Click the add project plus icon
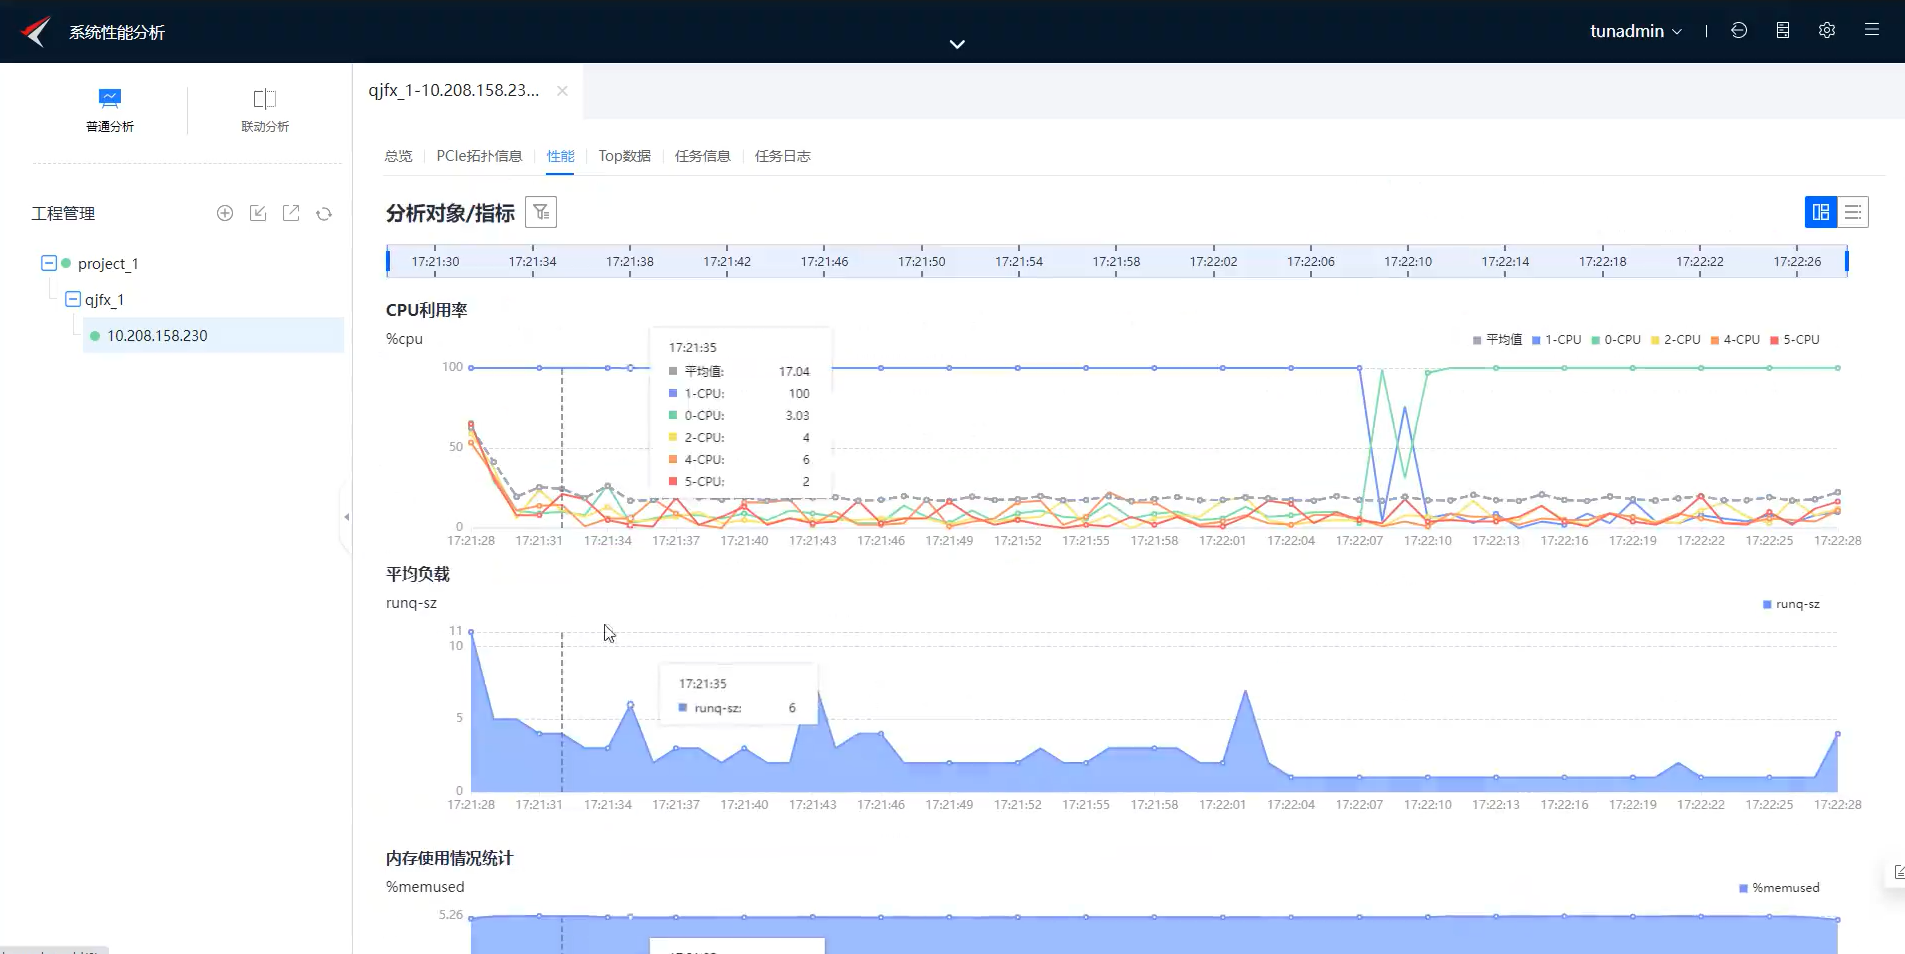This screenshot has height=954, width=1905. point(225,213)
